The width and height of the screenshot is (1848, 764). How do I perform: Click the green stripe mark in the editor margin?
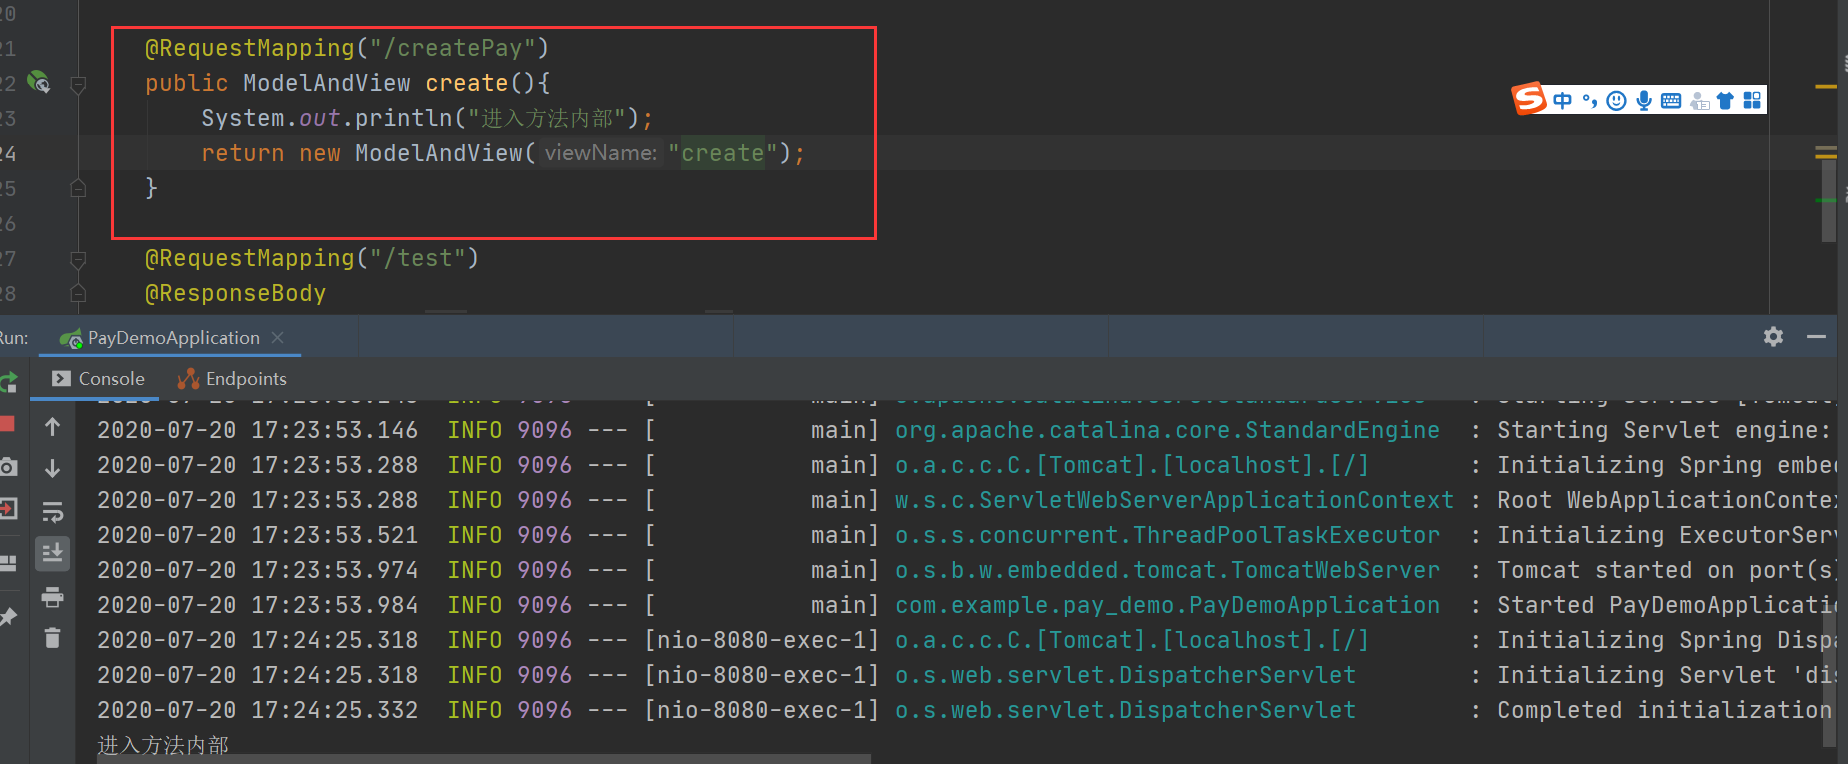[1826, 200]
